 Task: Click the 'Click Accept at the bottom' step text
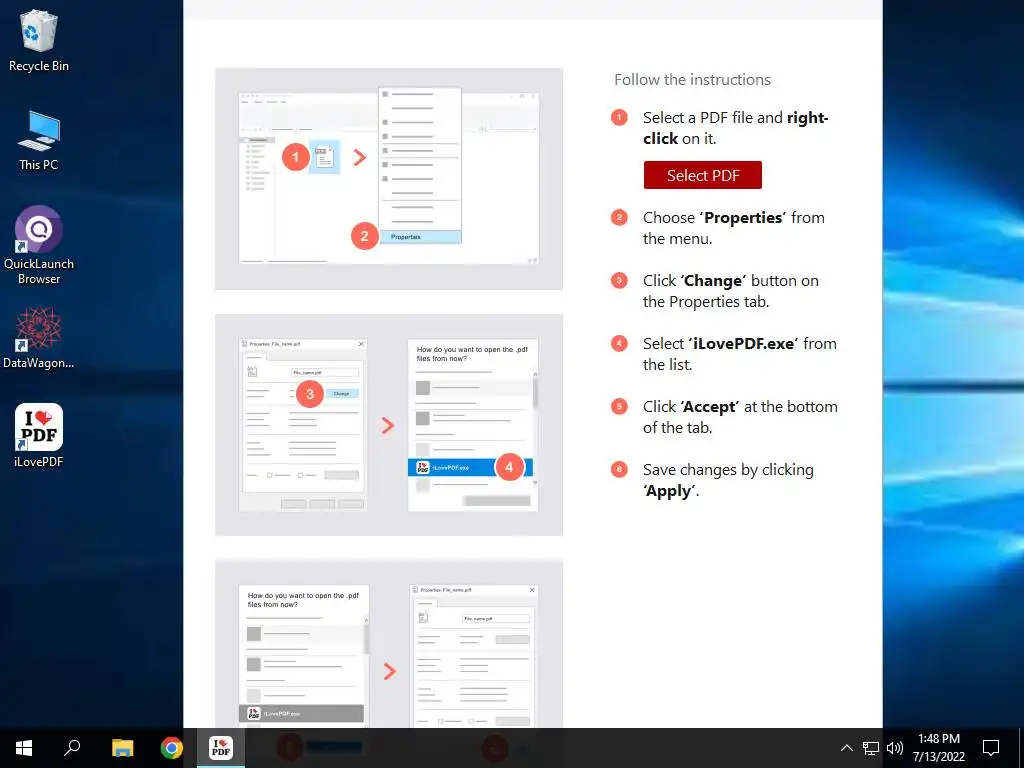pos(740,417)
